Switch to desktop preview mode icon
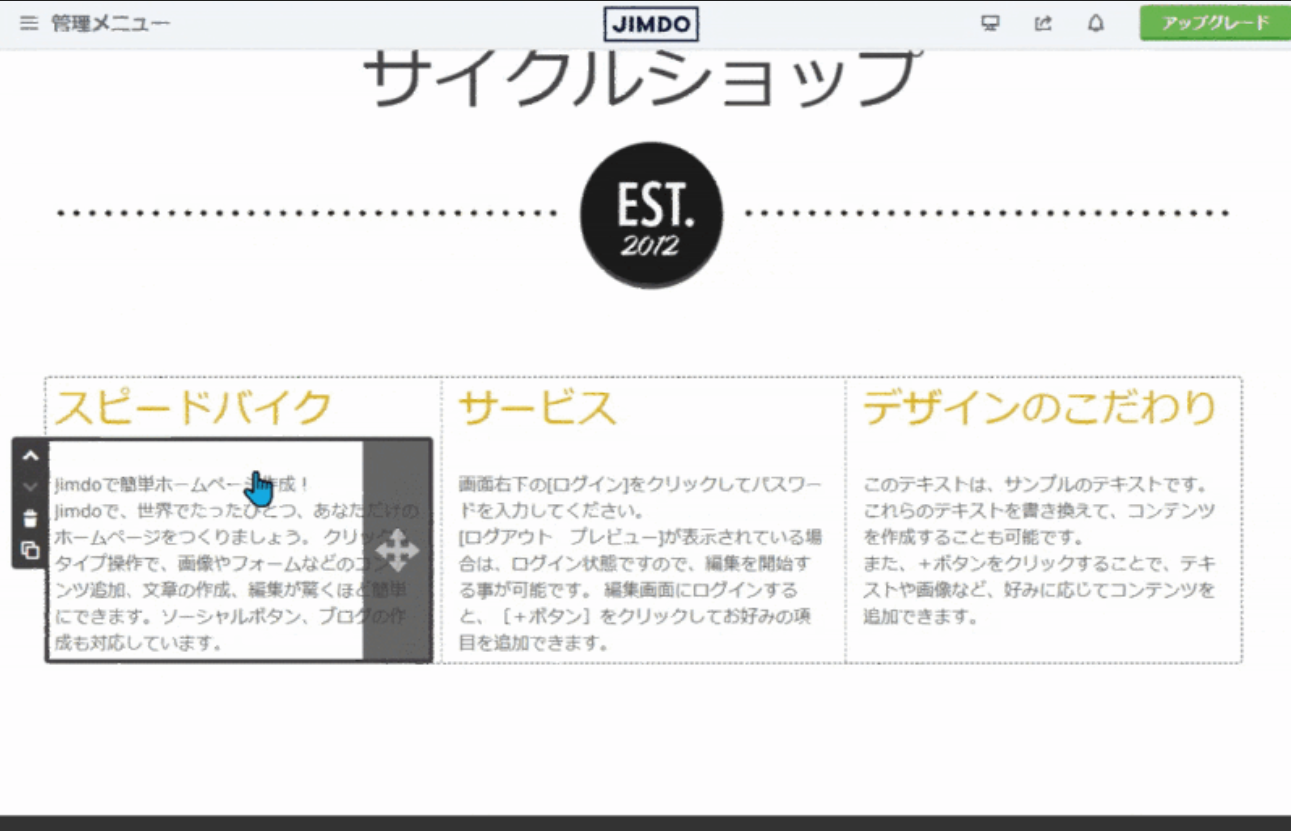The width and height of the screenshot is (1291, 831). click(991, 23)
